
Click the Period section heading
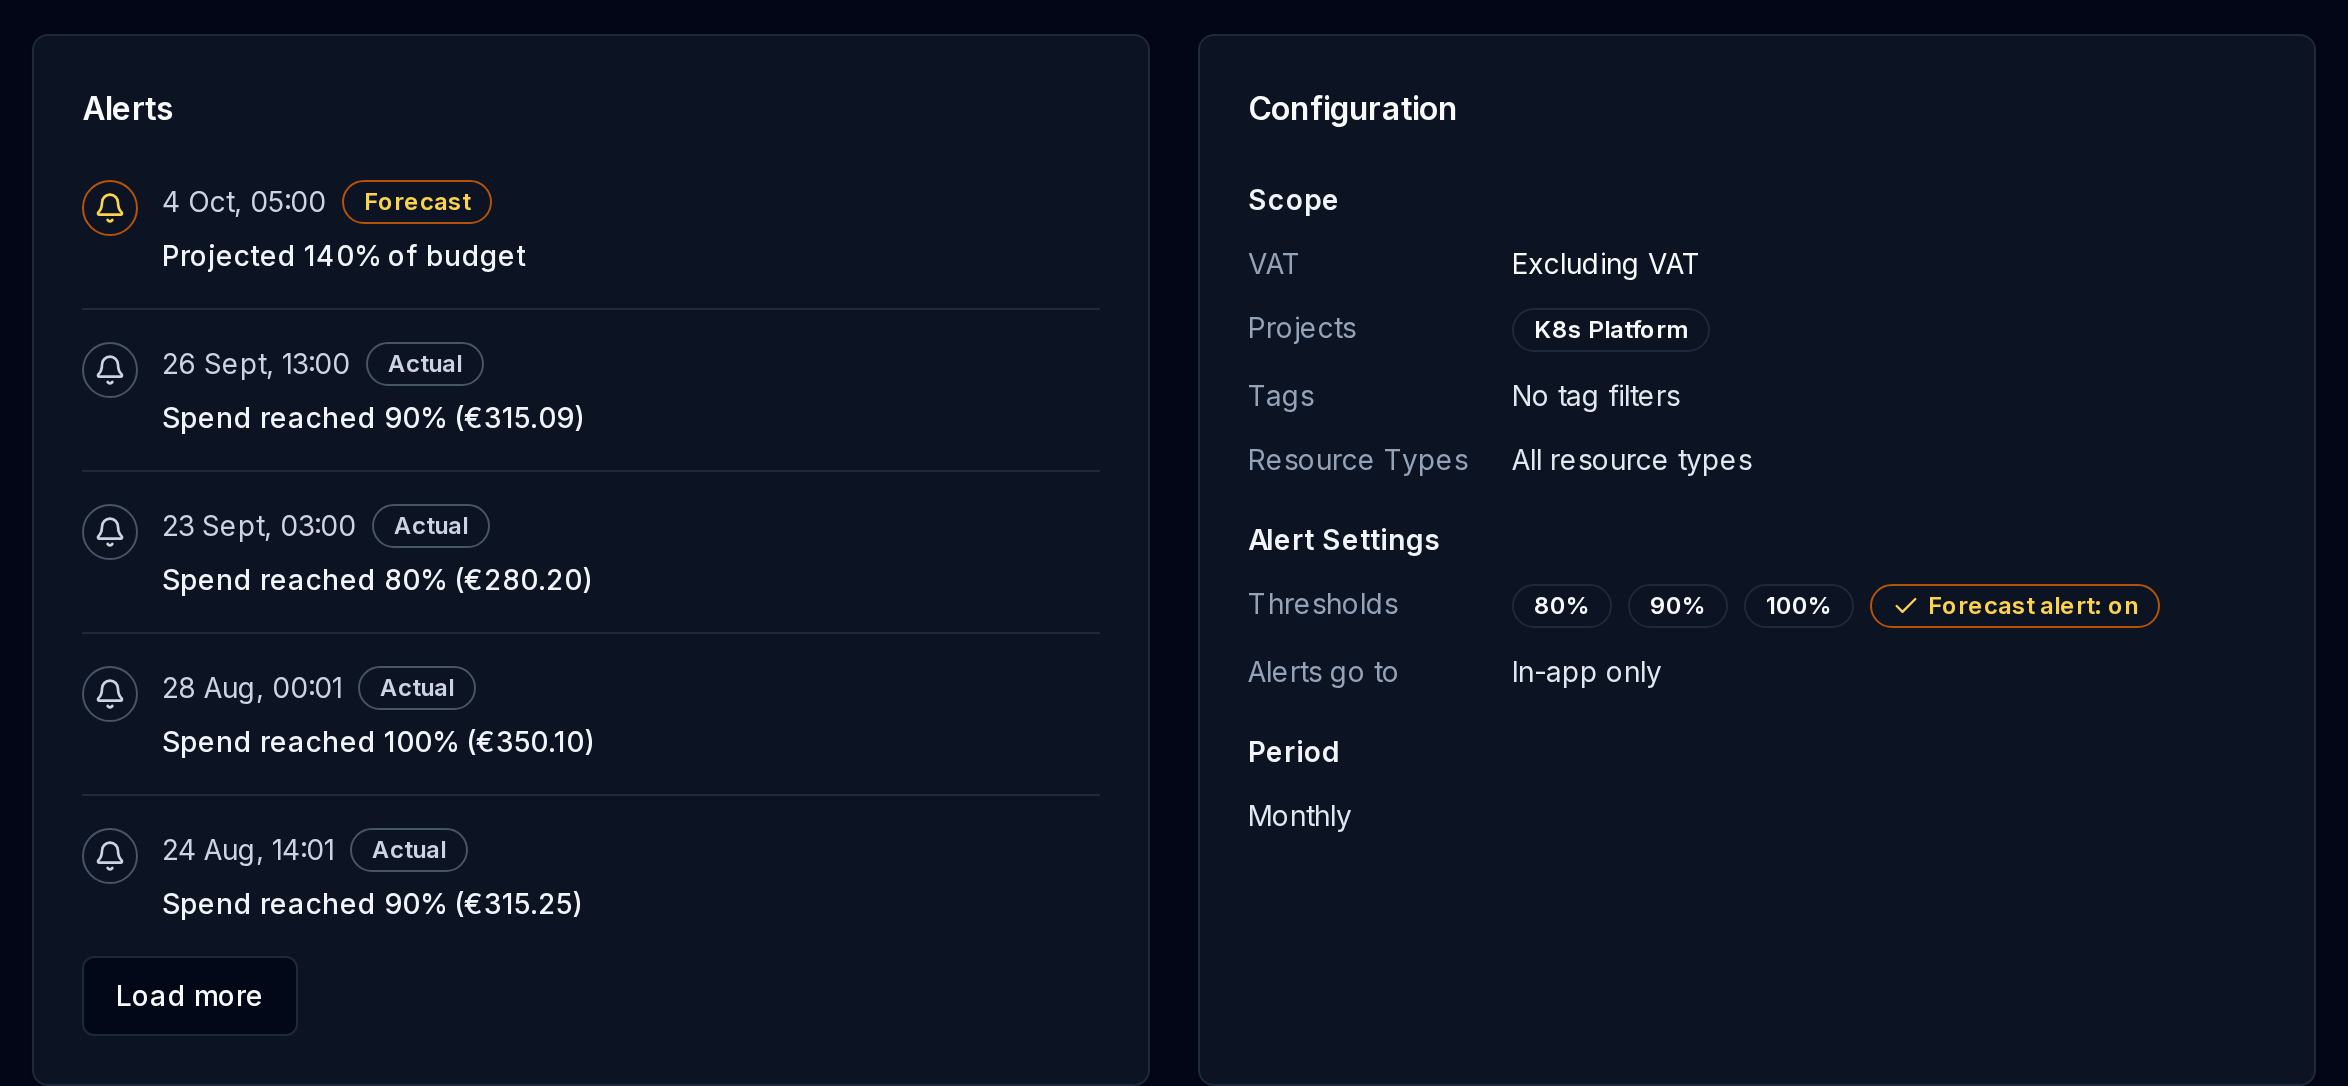pos(1294,752)
